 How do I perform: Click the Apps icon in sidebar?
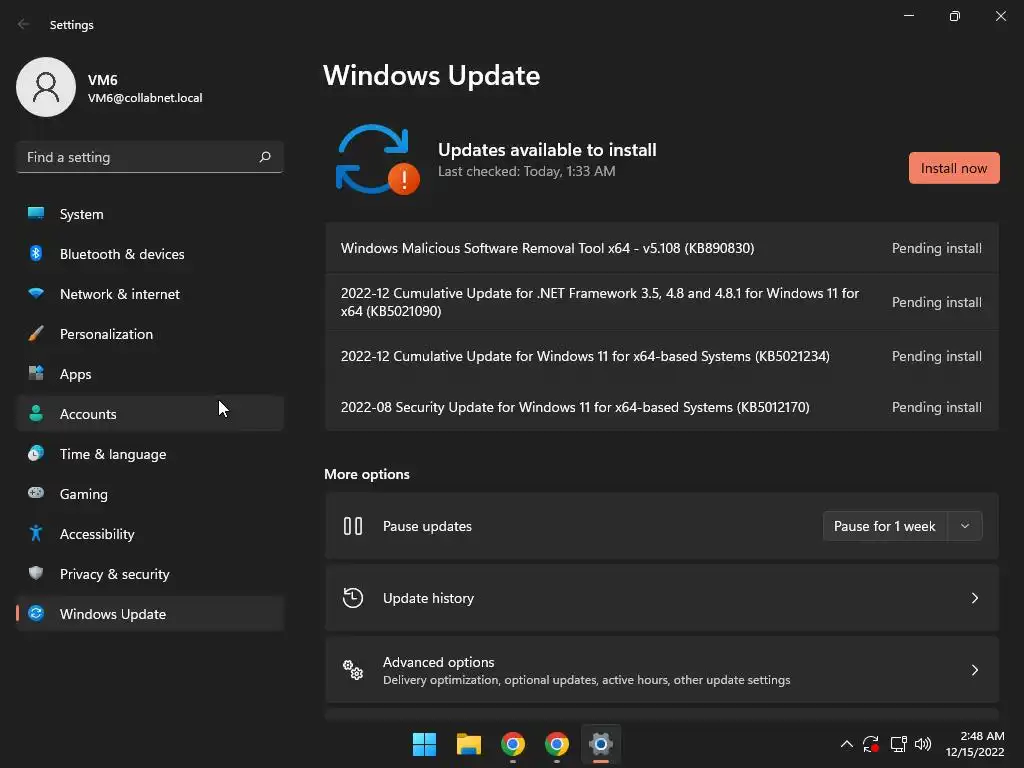coord(36,373)
